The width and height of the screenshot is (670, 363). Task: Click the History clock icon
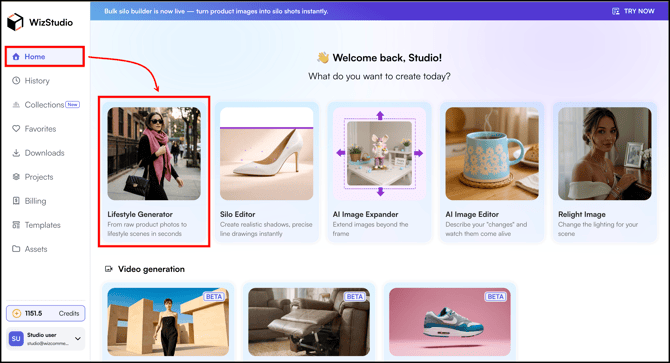click(x=16, y=80)
